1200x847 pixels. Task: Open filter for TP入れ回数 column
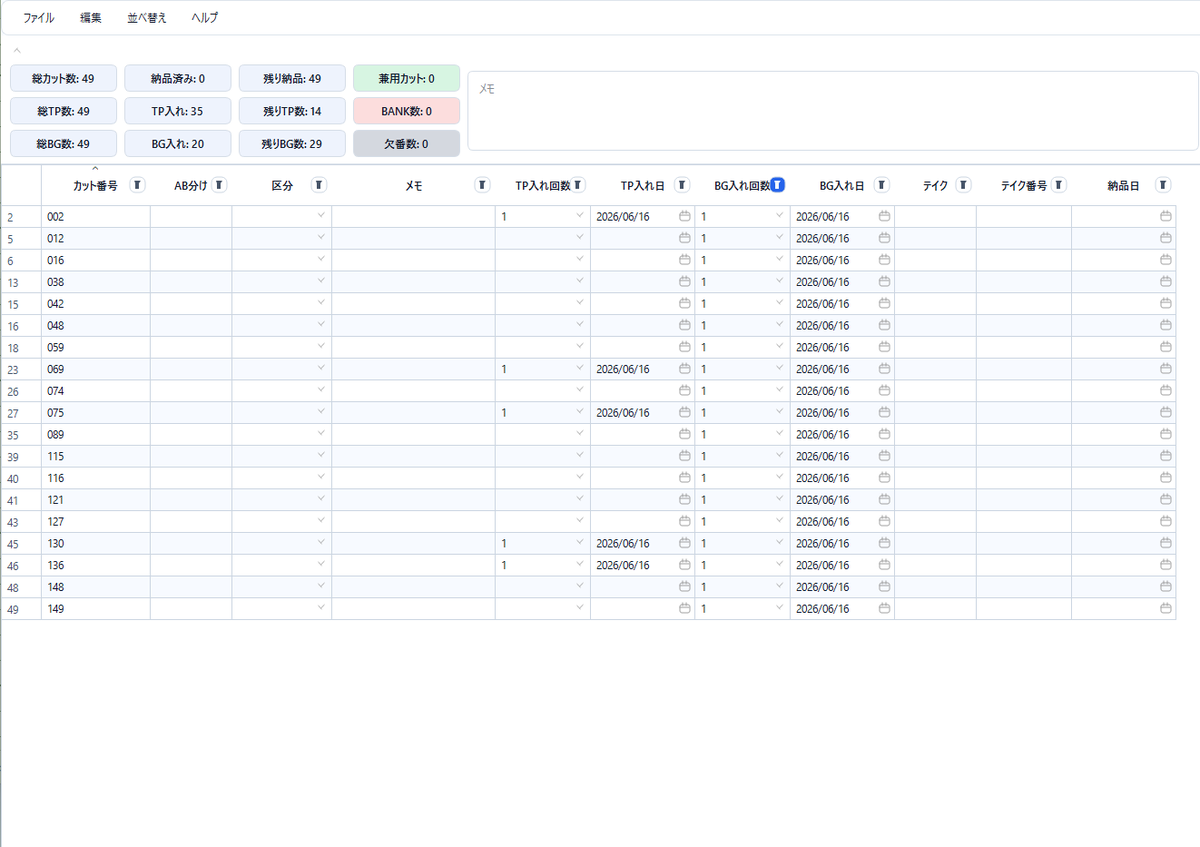pyautogui.click(x=578, y=185)
